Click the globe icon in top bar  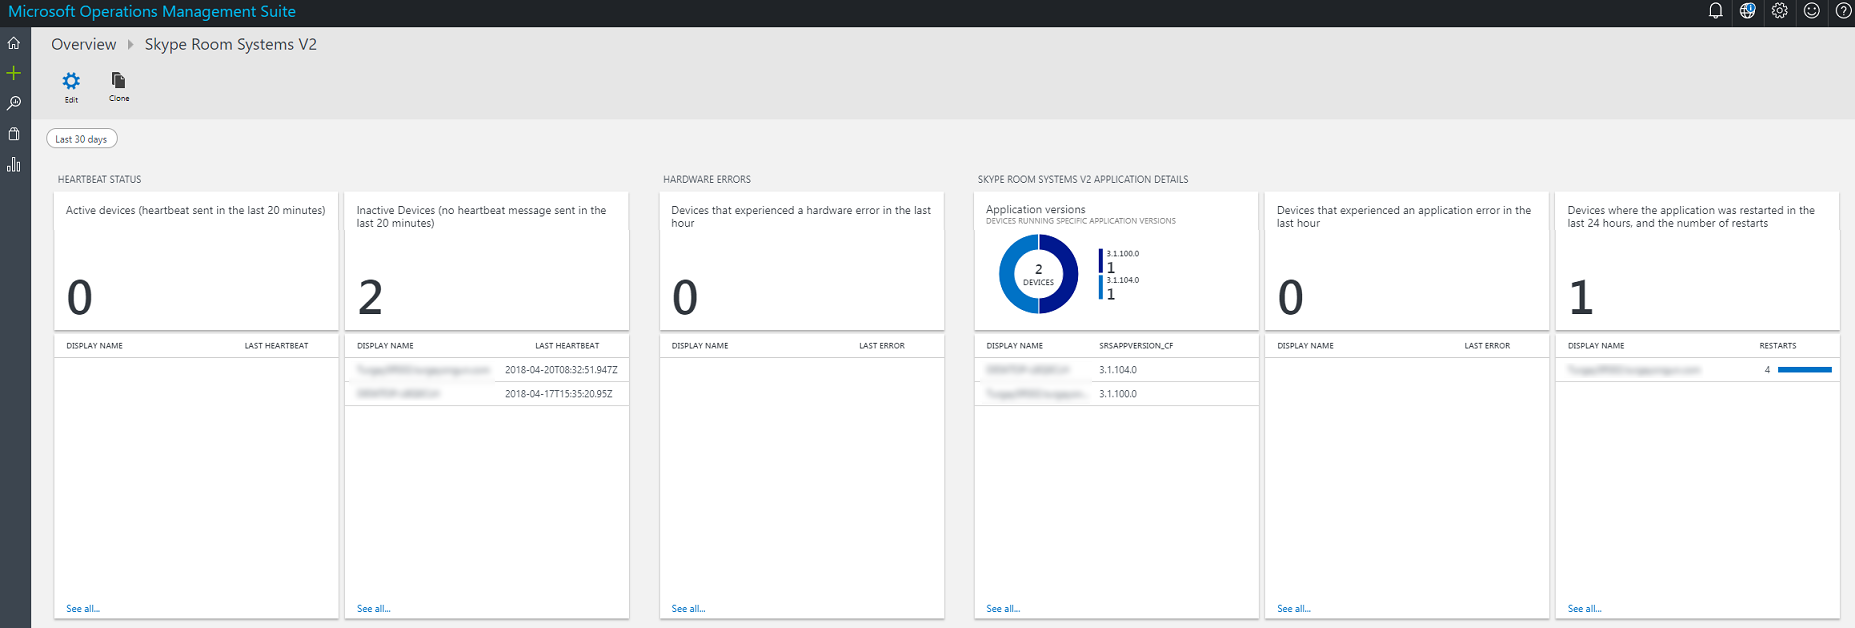tap(1747, 11)
